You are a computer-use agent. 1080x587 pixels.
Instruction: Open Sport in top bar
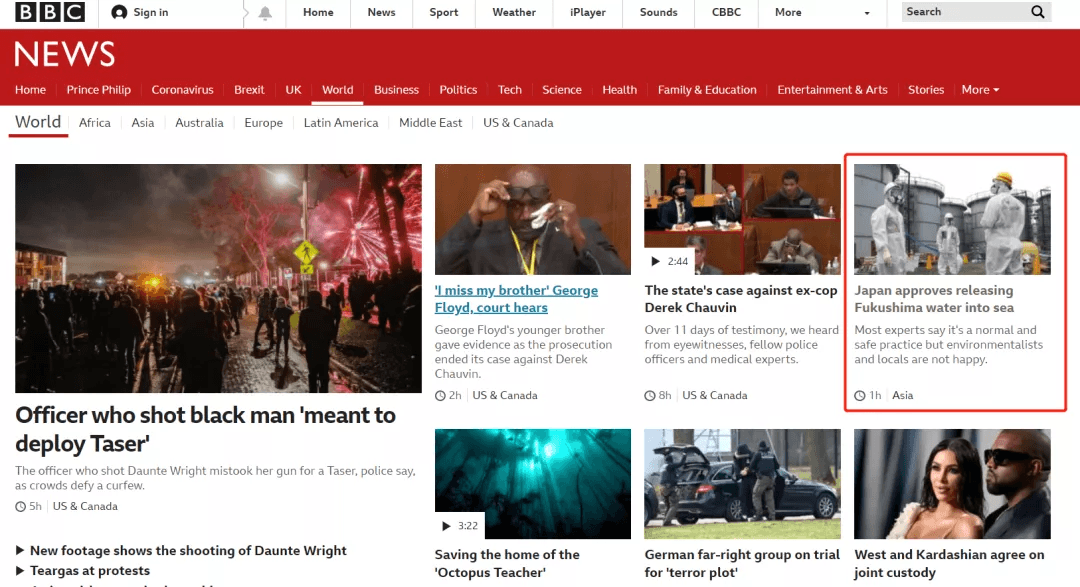(444, 12)
